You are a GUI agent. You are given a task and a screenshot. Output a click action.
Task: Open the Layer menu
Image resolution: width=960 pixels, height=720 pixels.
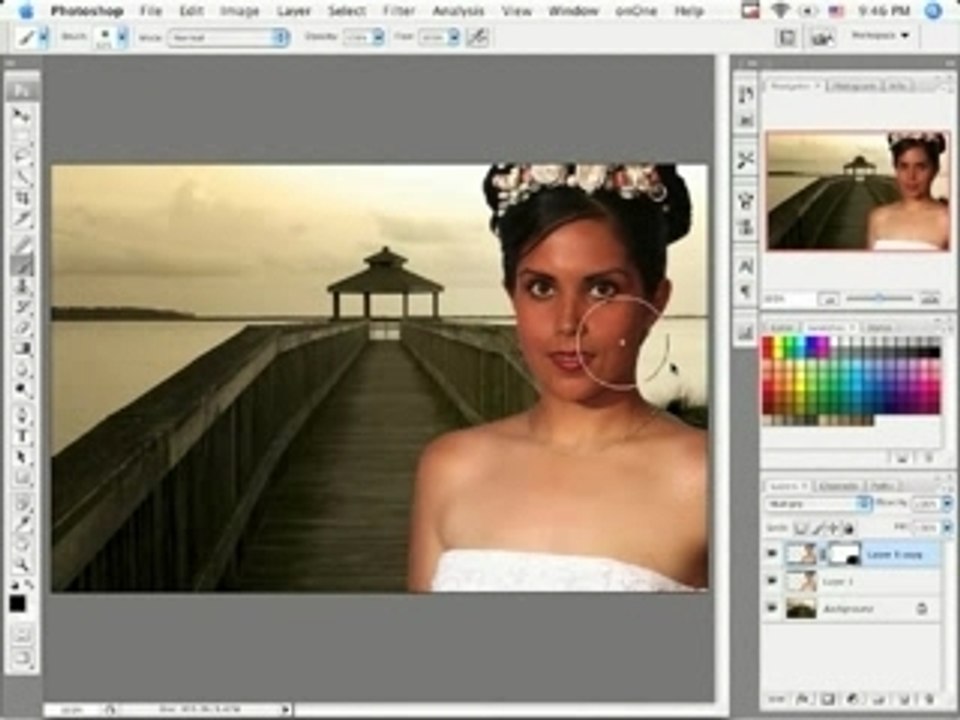pyautogui.click(x=294, y=11)
